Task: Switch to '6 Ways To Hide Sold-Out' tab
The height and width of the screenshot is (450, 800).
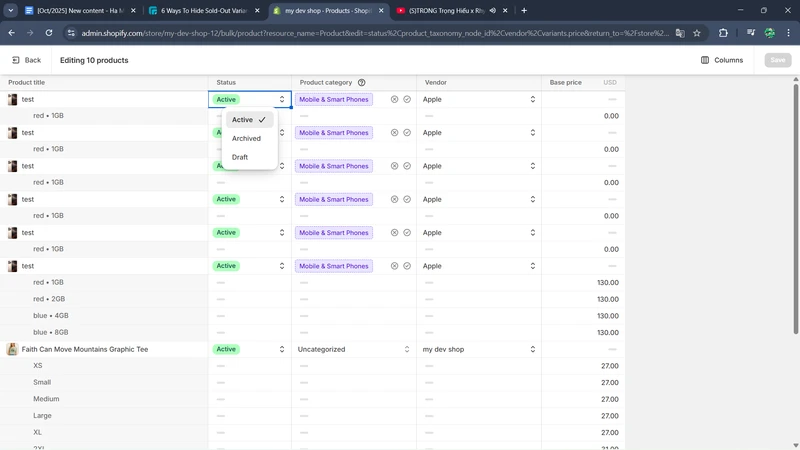Action: pos(203,11)
